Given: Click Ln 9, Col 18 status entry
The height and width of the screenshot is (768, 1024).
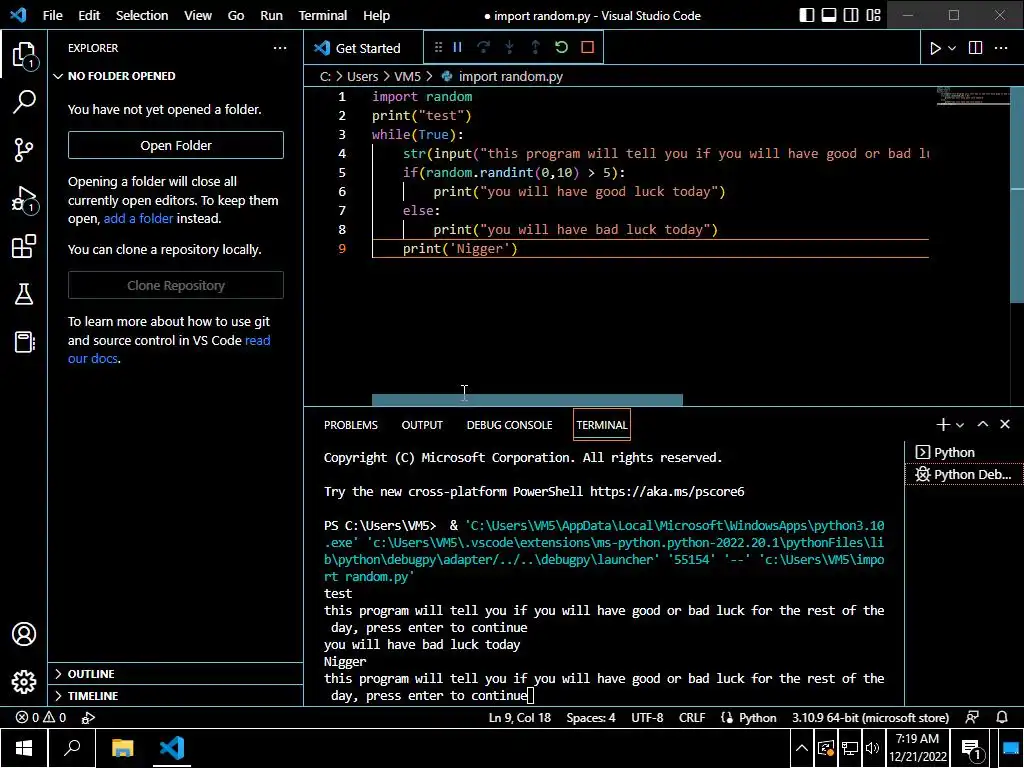Looking at the screenshot, I should (x=519, y=717).
